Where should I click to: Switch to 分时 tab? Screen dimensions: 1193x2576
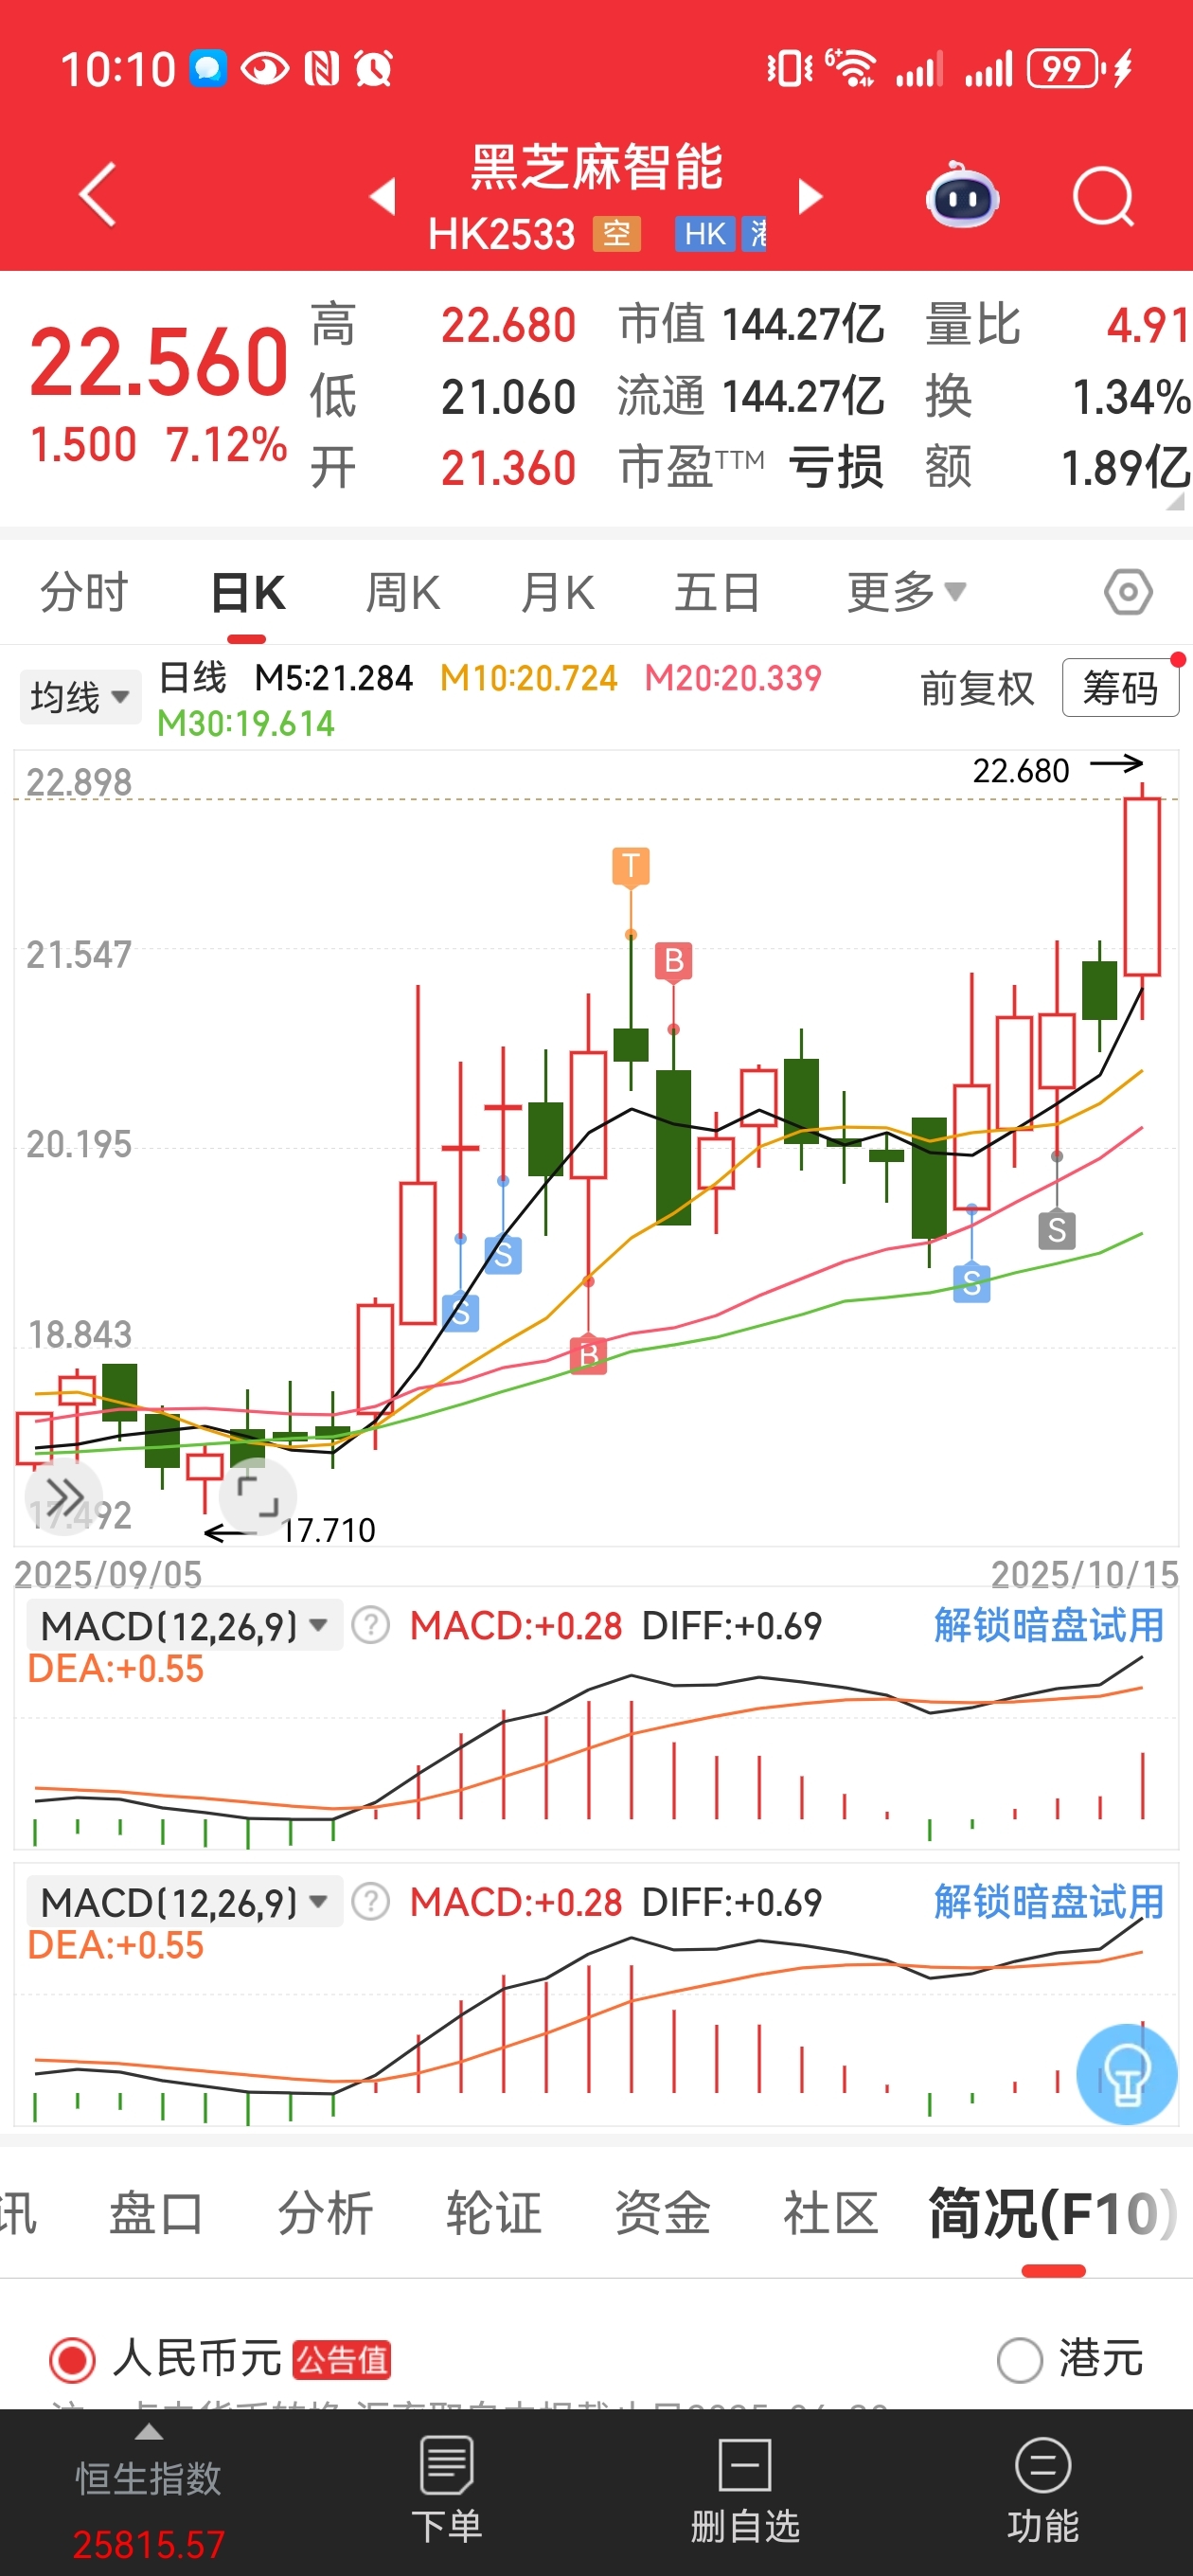point(84,592)
